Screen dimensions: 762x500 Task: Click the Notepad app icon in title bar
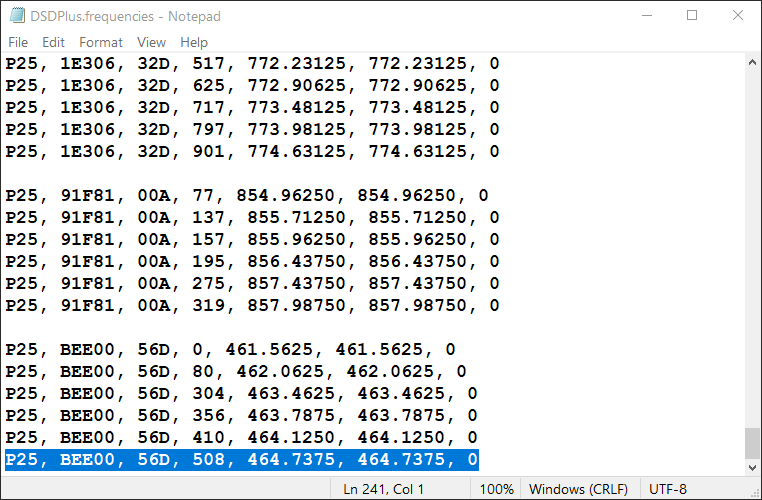pos(17,16)
